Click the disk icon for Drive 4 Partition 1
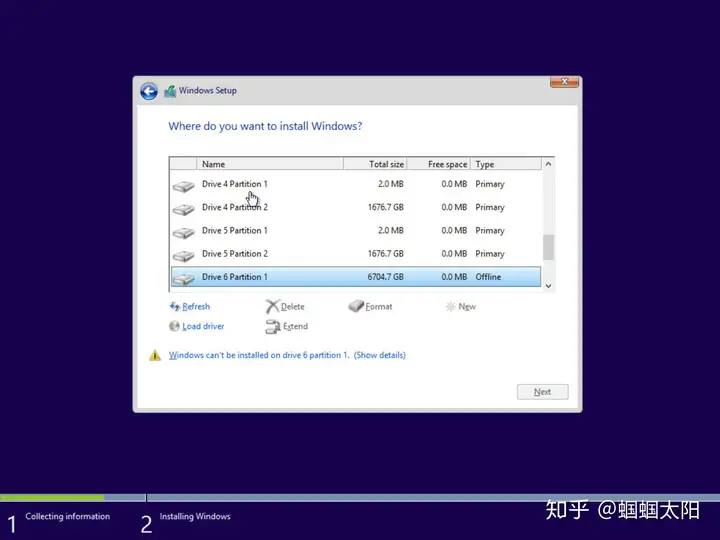 [x=184, y=186]
